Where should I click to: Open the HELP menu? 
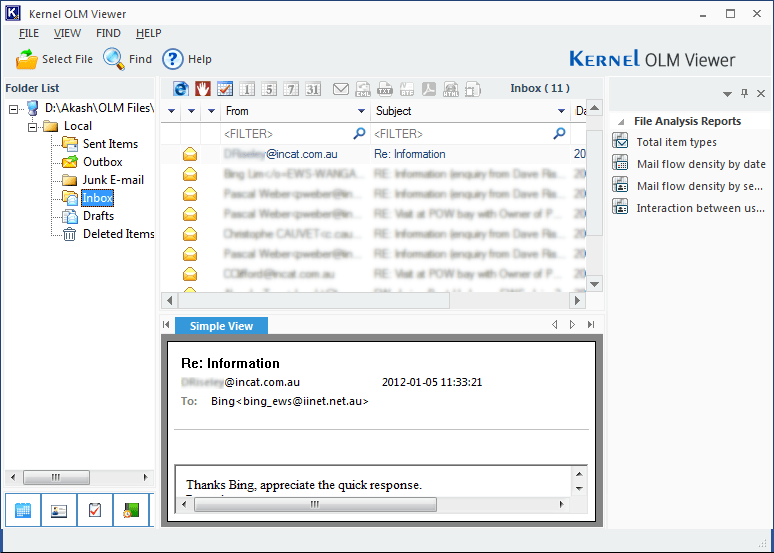pos(148,33)
